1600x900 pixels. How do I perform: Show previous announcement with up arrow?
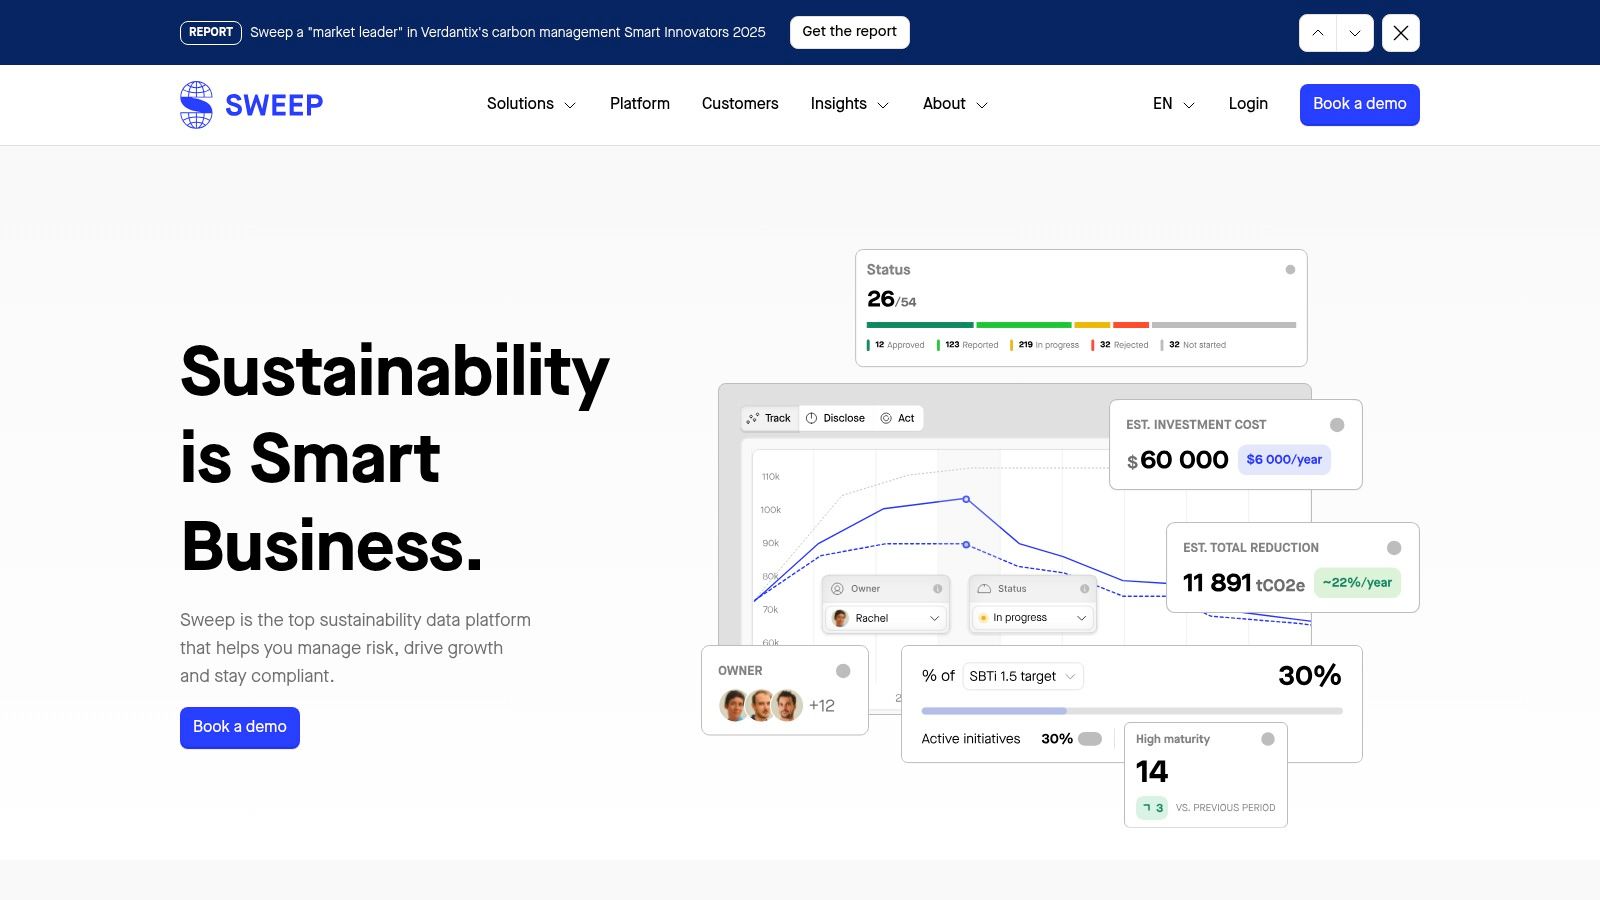coord(1317,33)
